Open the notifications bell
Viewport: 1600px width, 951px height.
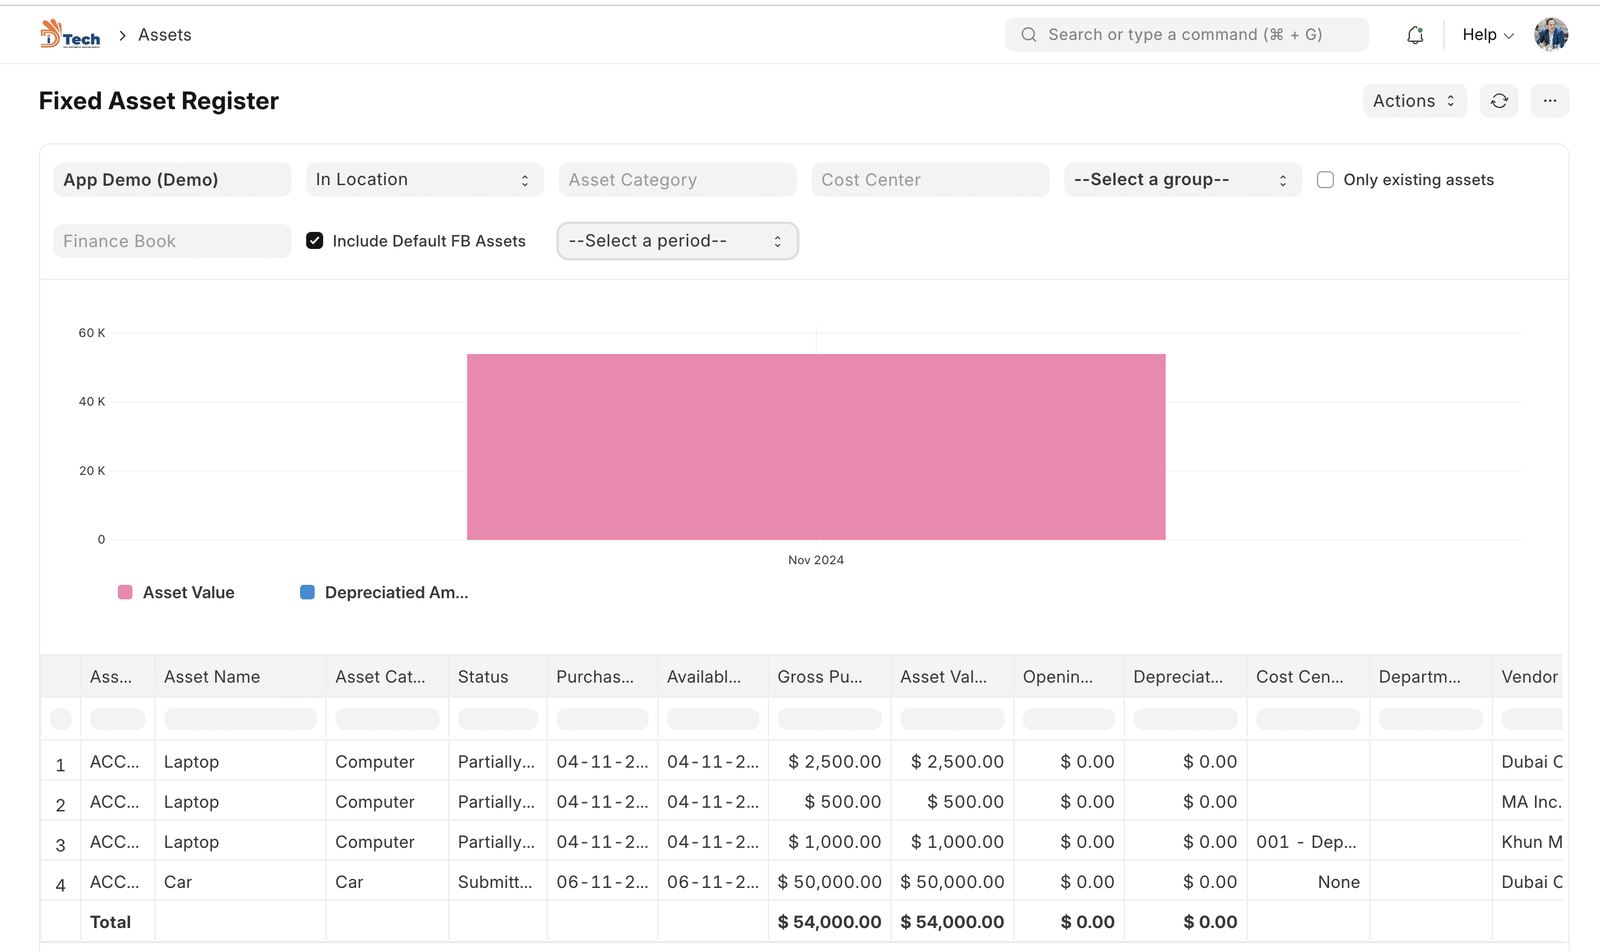click(1415, 35)
